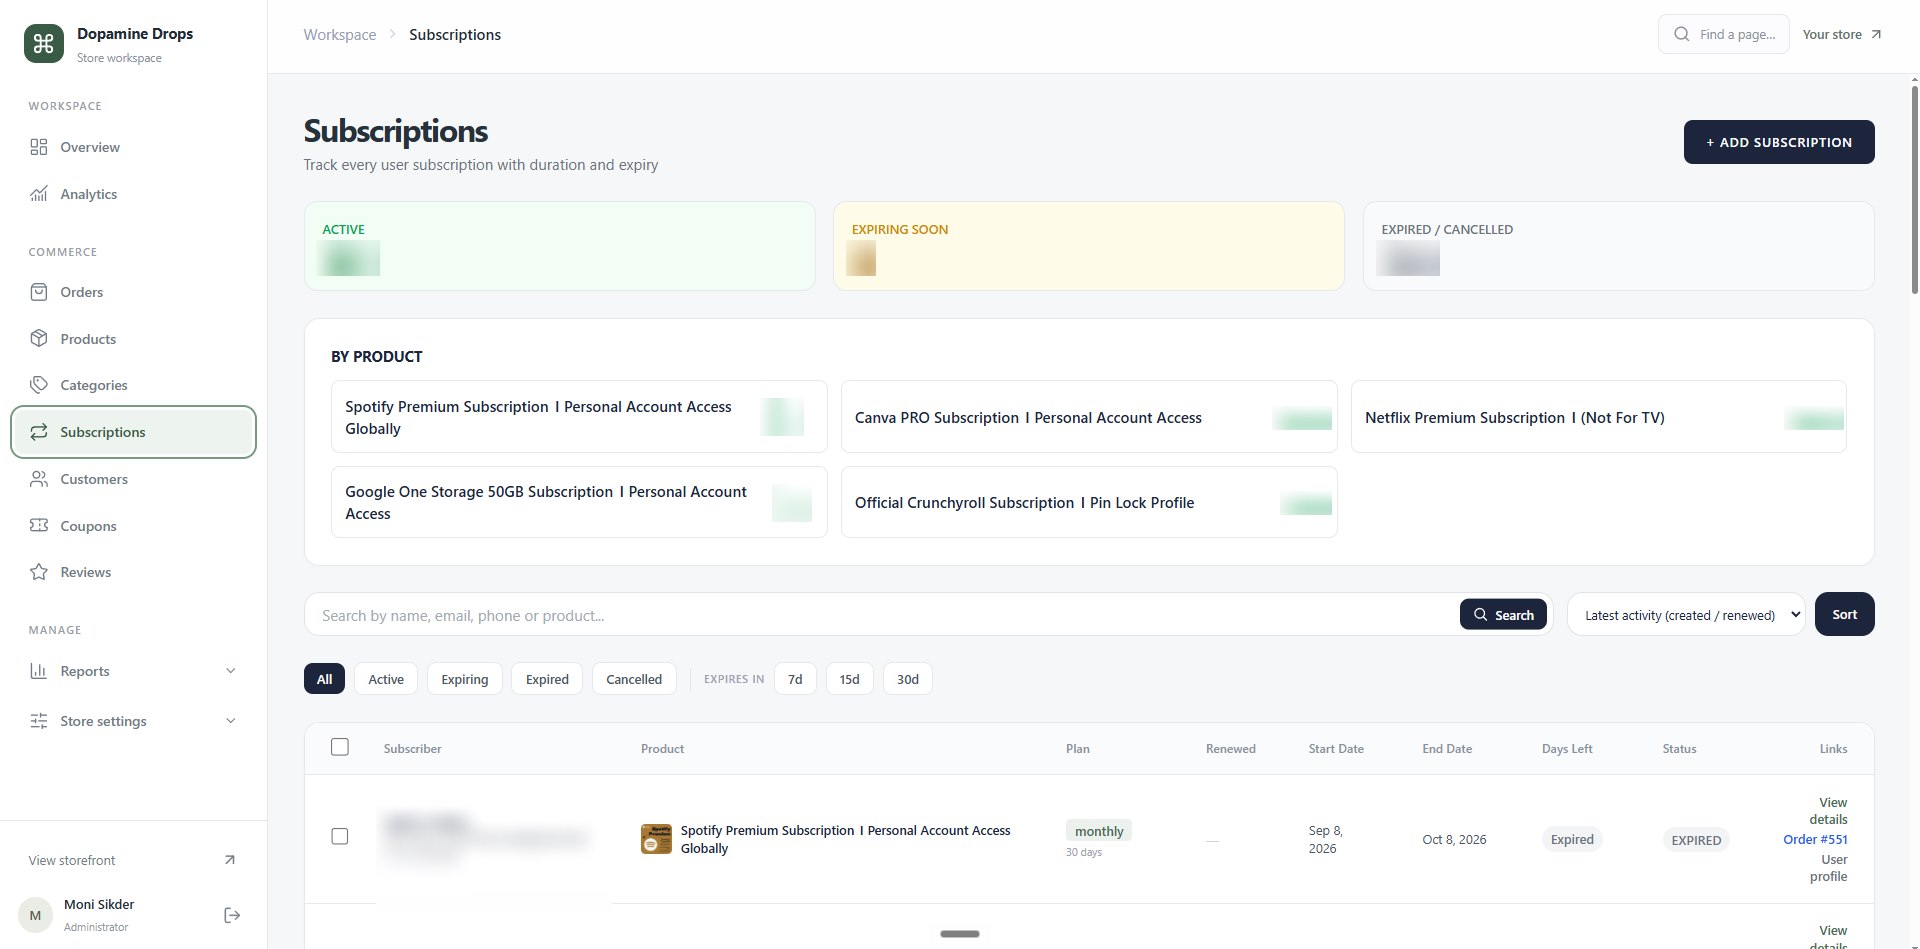
Task: Click the Add Subscription button
Action: (x=1779, y=142)
